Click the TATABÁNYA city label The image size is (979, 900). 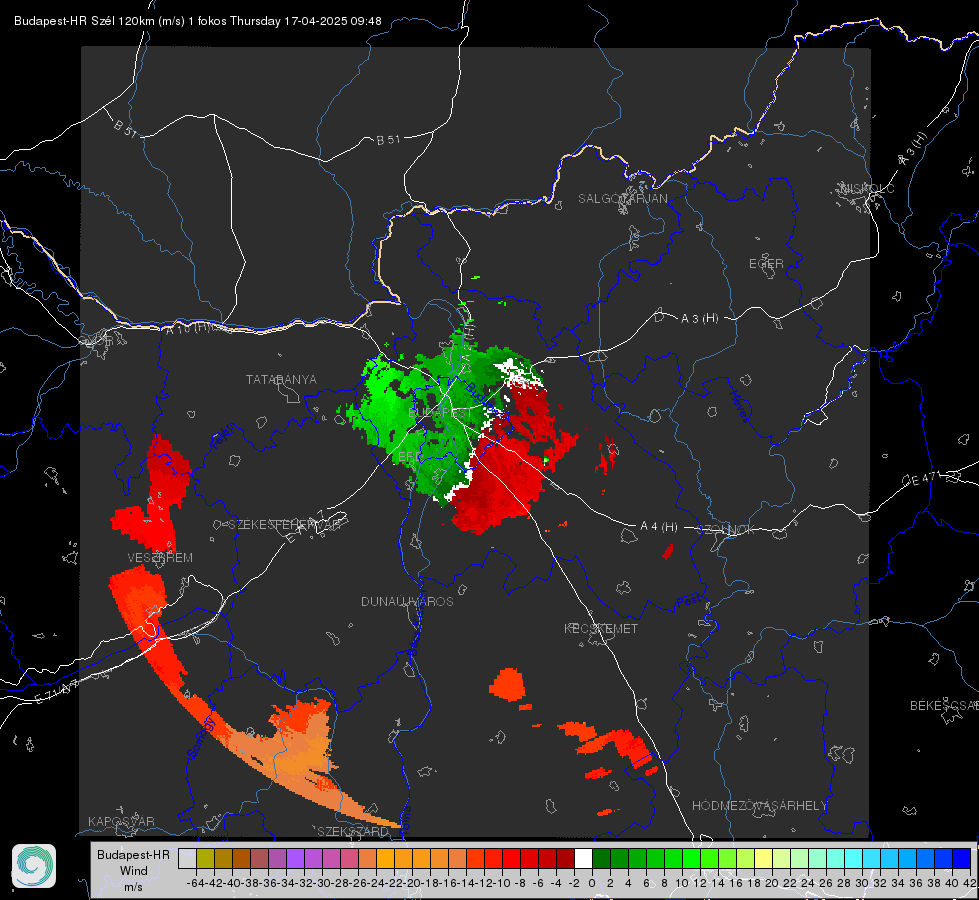point(281,379)
